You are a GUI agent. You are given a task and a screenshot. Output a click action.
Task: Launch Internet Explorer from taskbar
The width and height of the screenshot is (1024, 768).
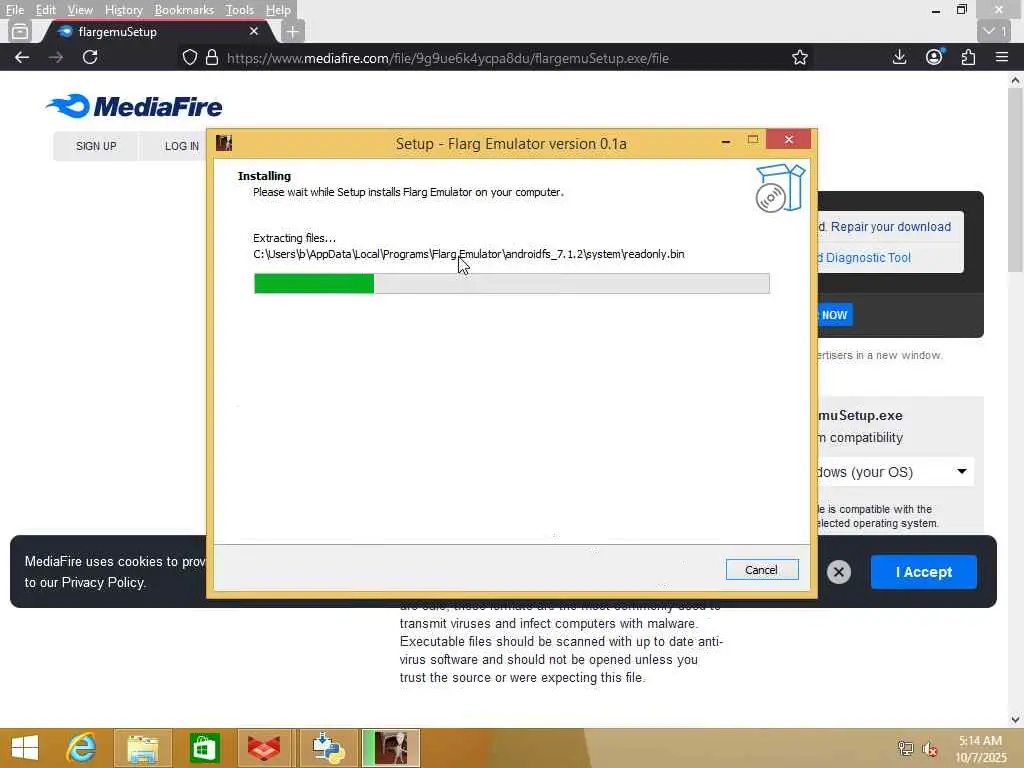(x=82, y=748)
